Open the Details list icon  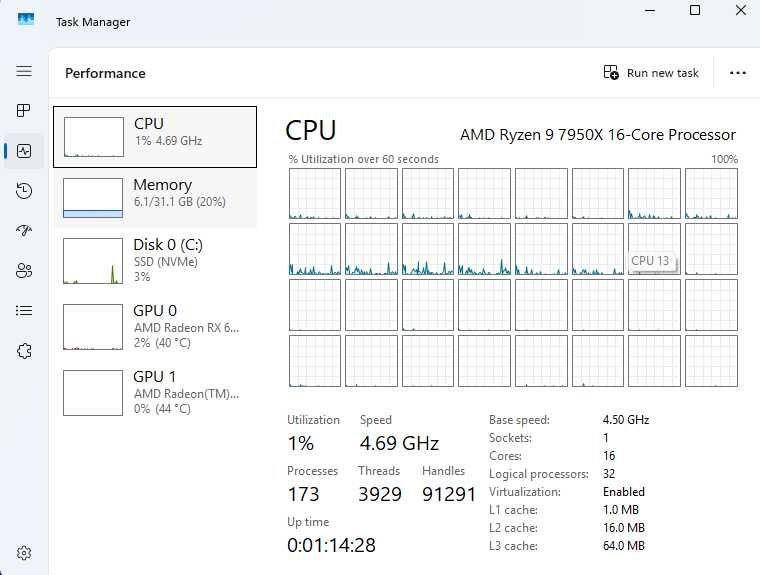(x=24, y=310)
